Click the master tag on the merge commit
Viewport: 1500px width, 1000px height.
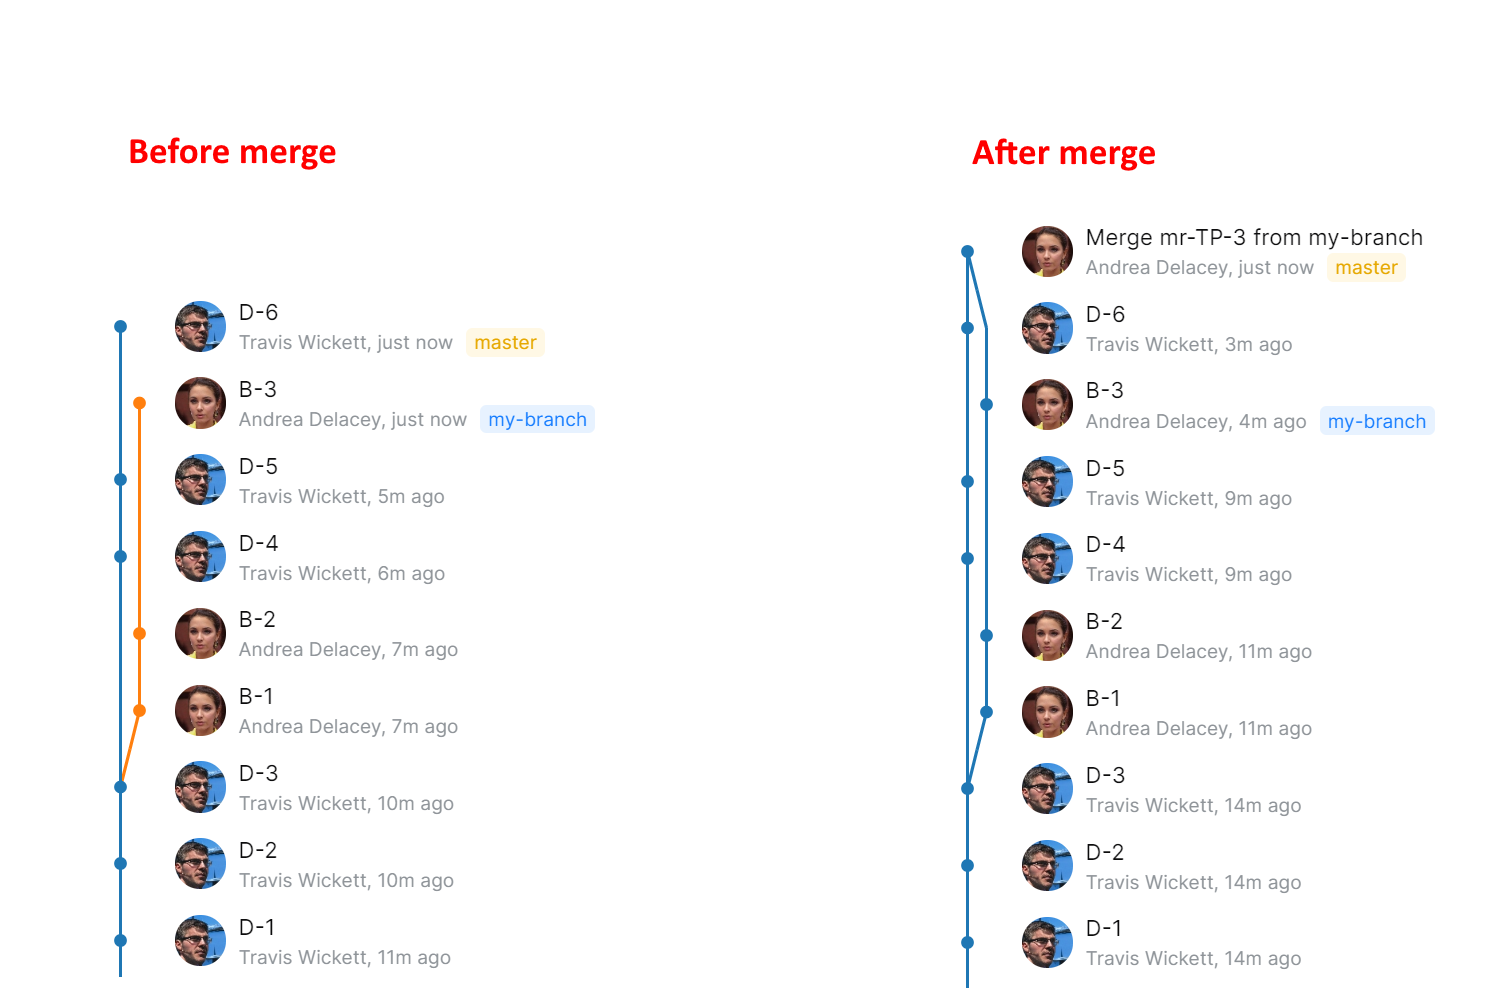(1366, 267)
